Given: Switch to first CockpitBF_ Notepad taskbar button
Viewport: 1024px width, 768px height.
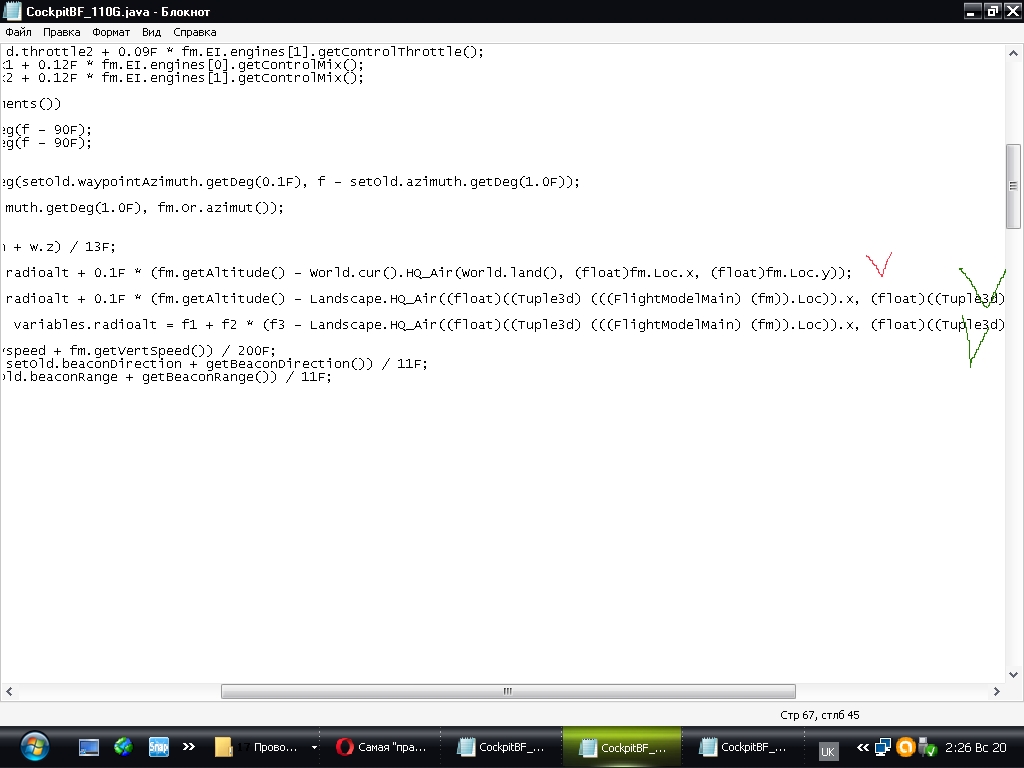Looking at the screenshot, I should tap(502, 747).
